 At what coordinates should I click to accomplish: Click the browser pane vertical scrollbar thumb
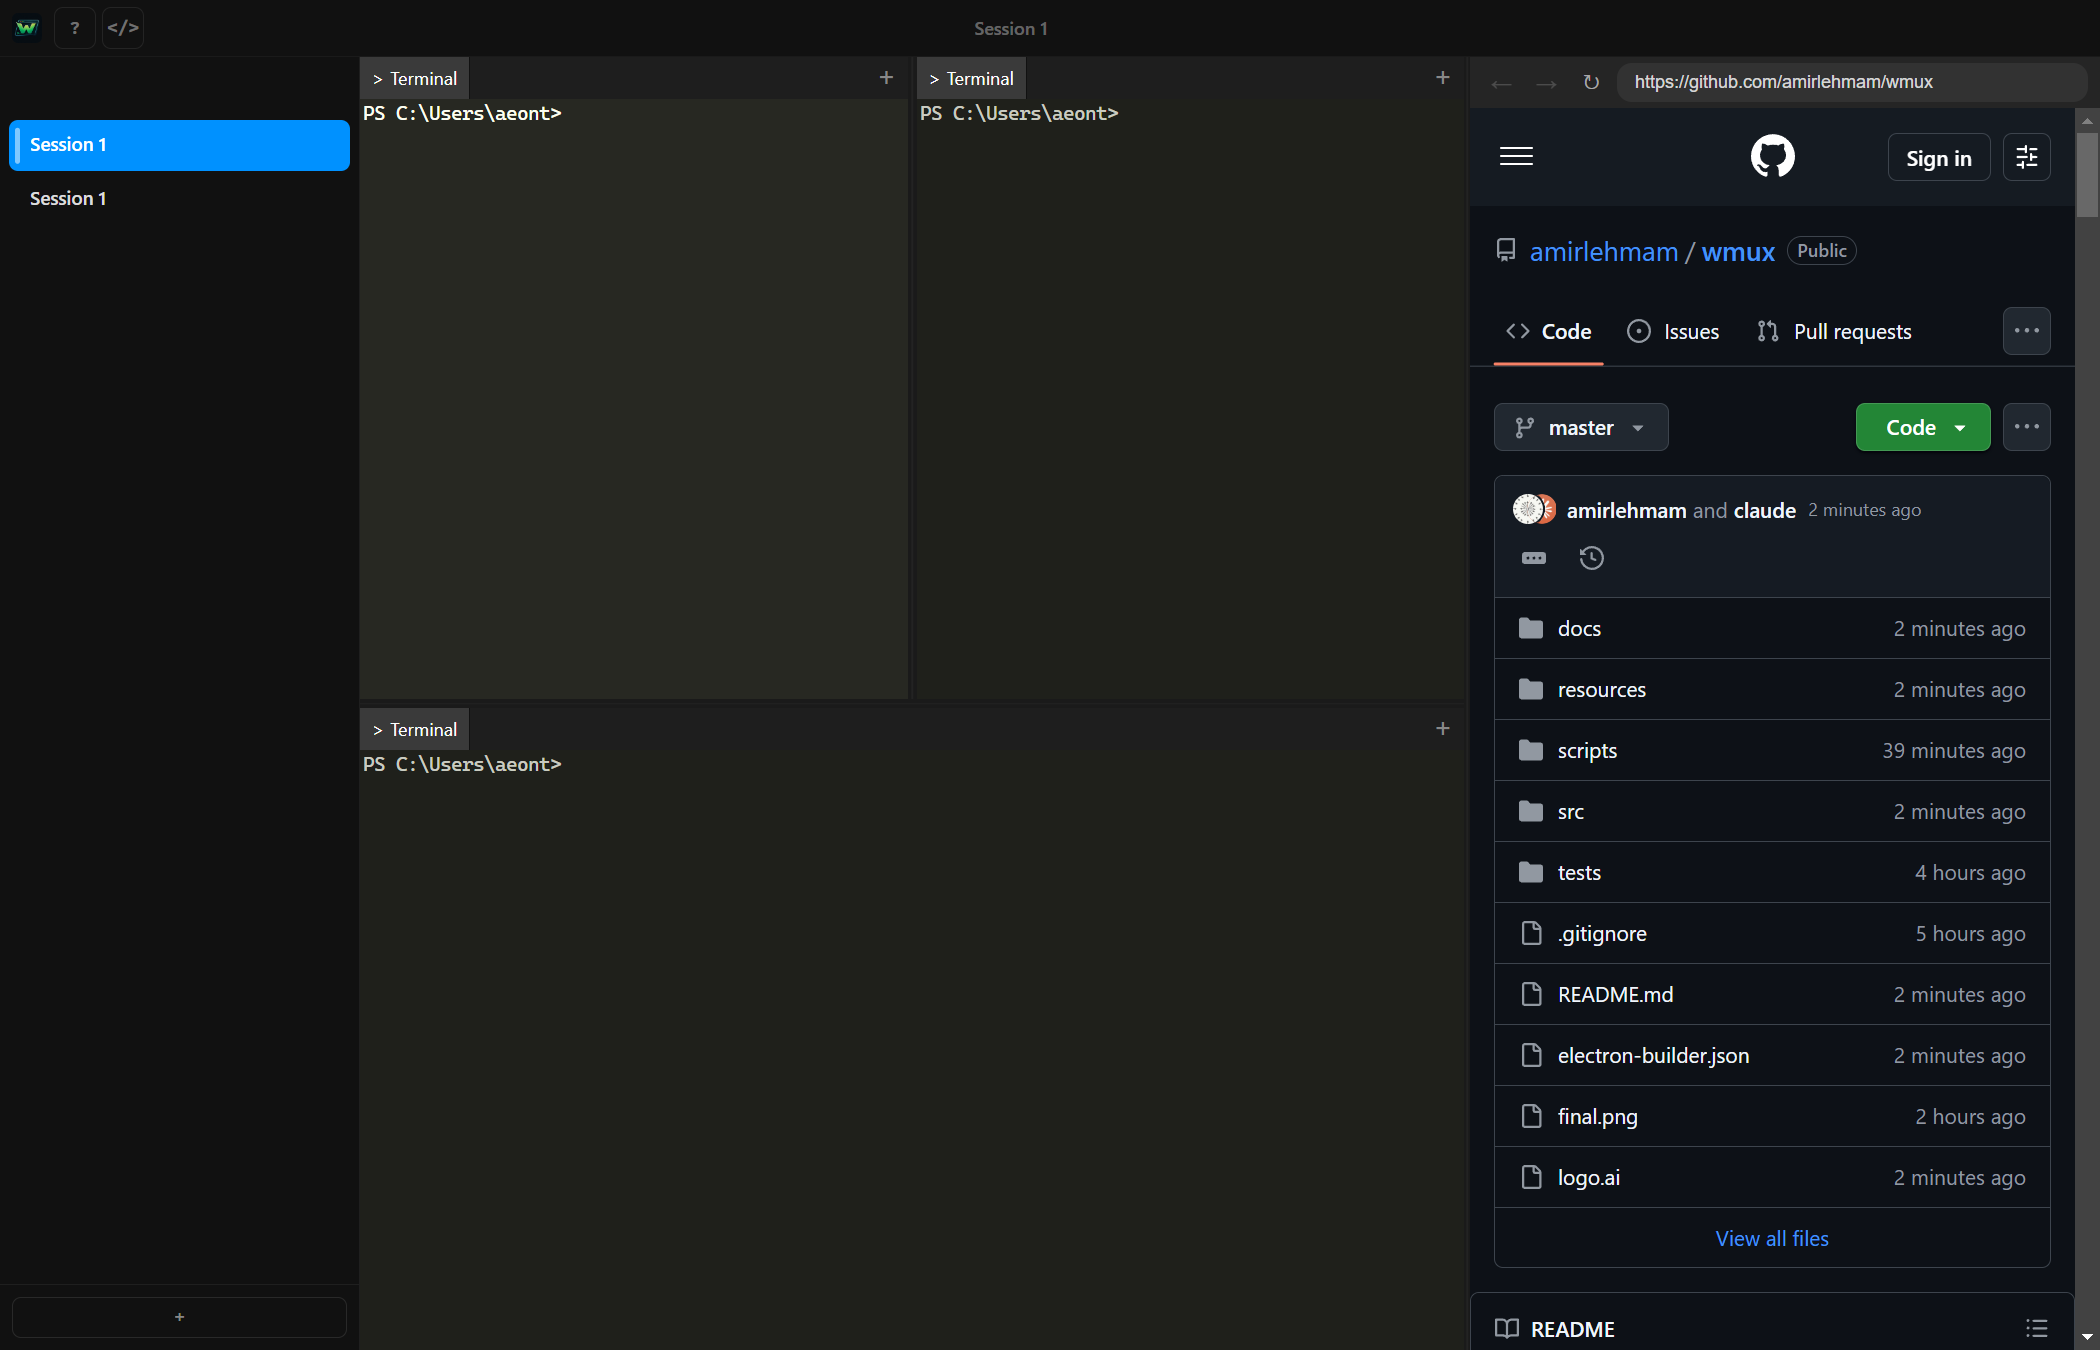2087,175
